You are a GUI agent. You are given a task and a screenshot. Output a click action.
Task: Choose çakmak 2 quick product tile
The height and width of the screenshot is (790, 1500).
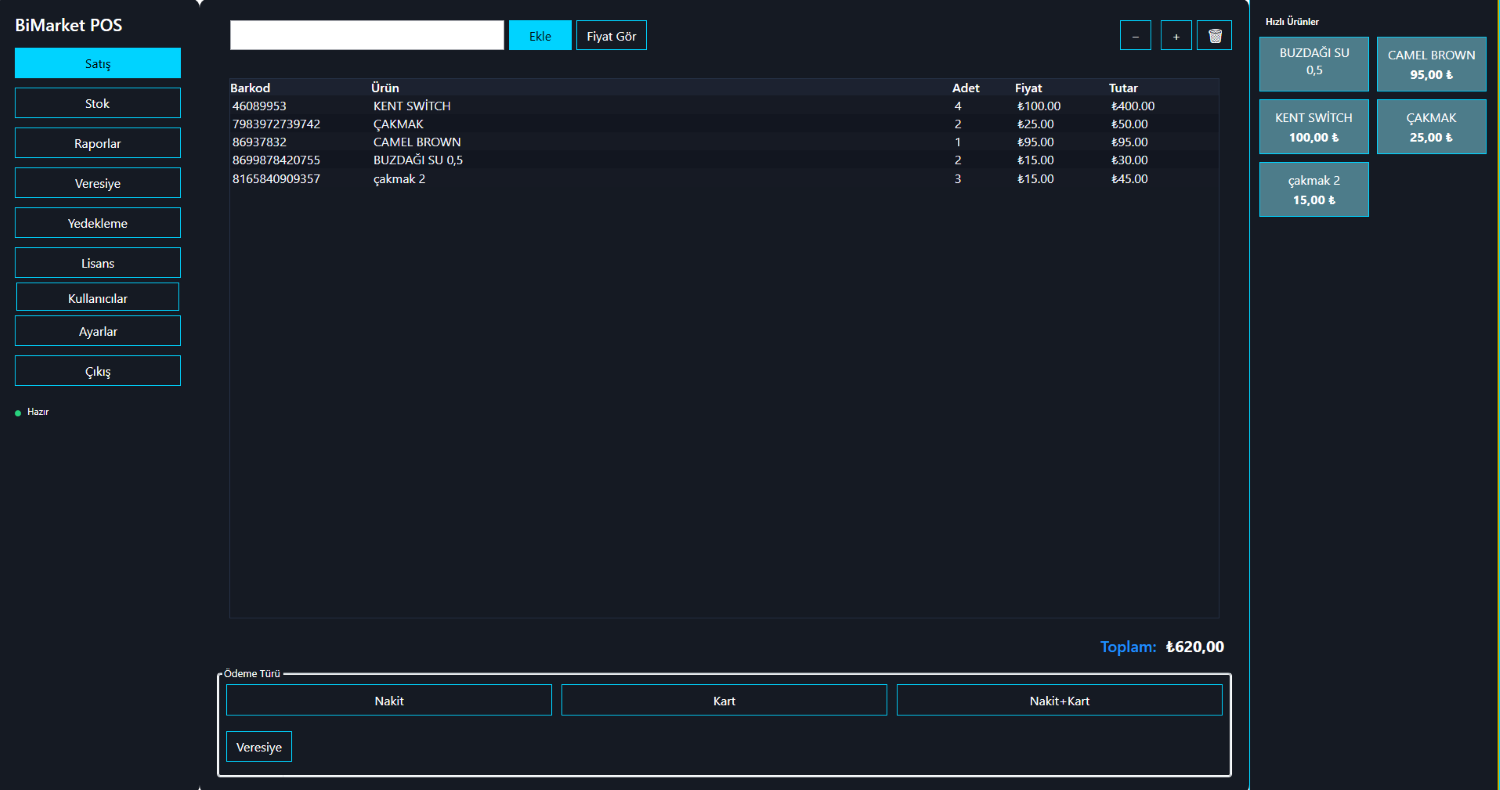[x=1314, y=189]
